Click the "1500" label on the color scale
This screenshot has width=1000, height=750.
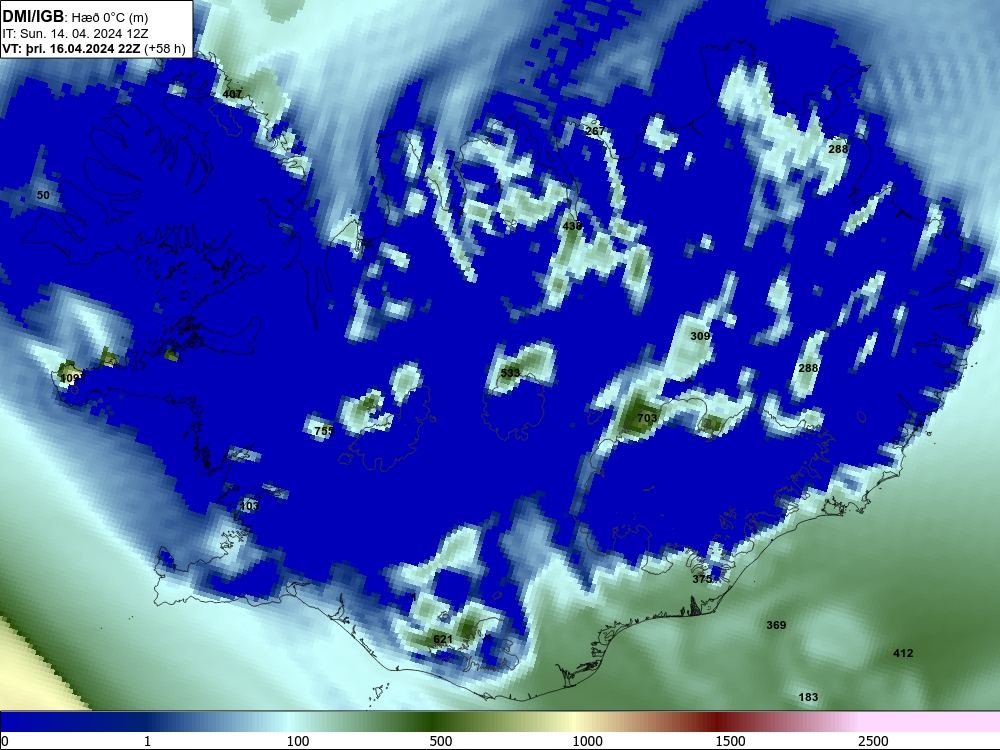(730, 741)
